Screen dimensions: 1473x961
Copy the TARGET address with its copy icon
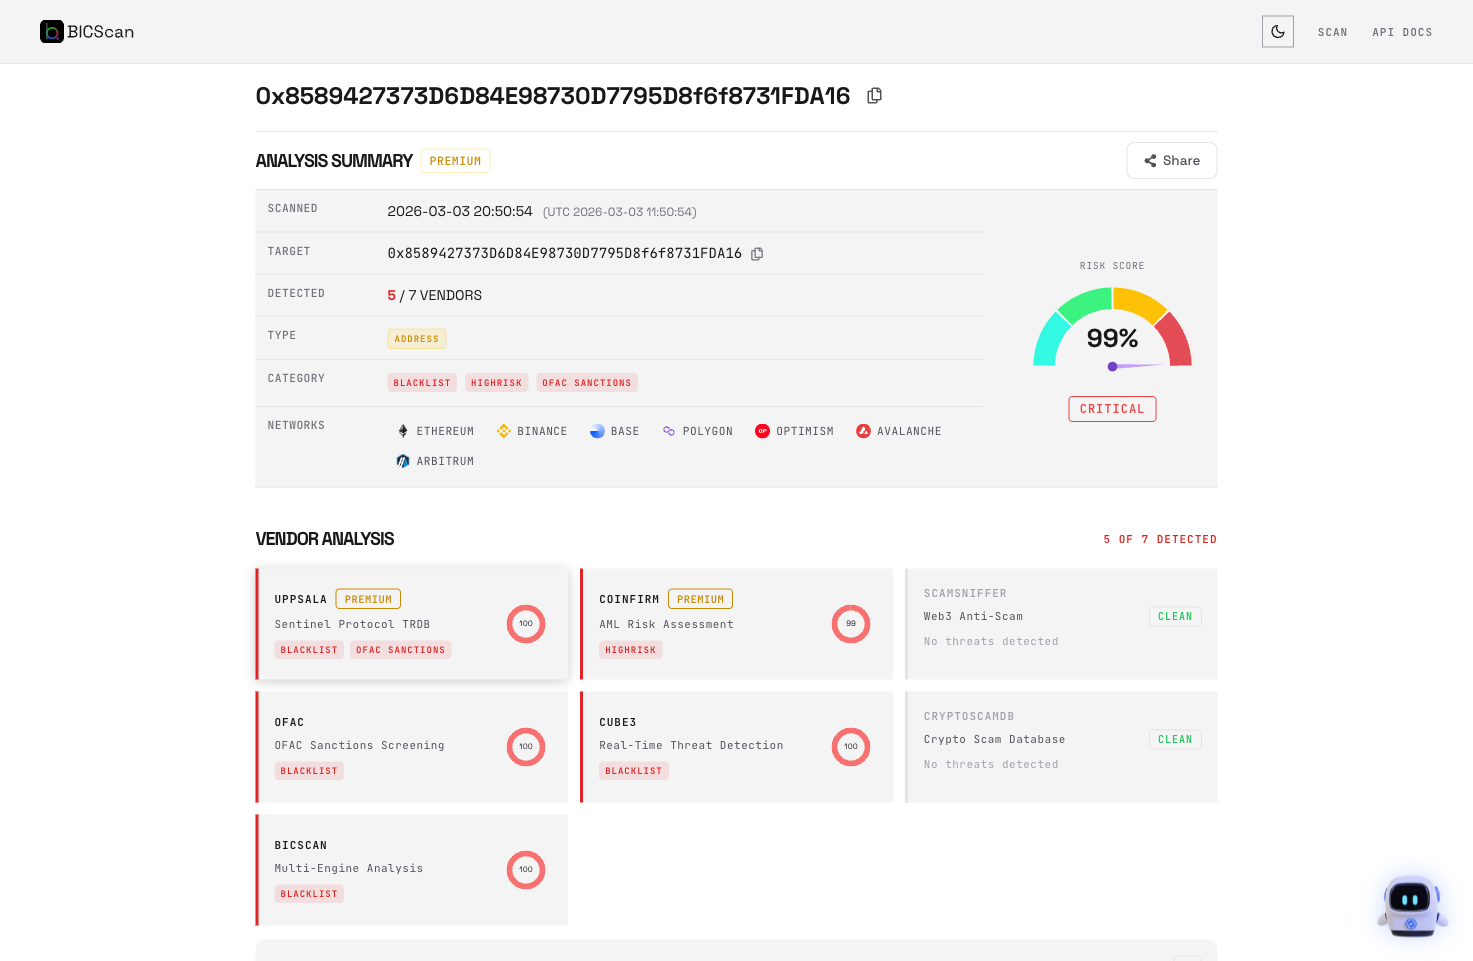[757, 253]
